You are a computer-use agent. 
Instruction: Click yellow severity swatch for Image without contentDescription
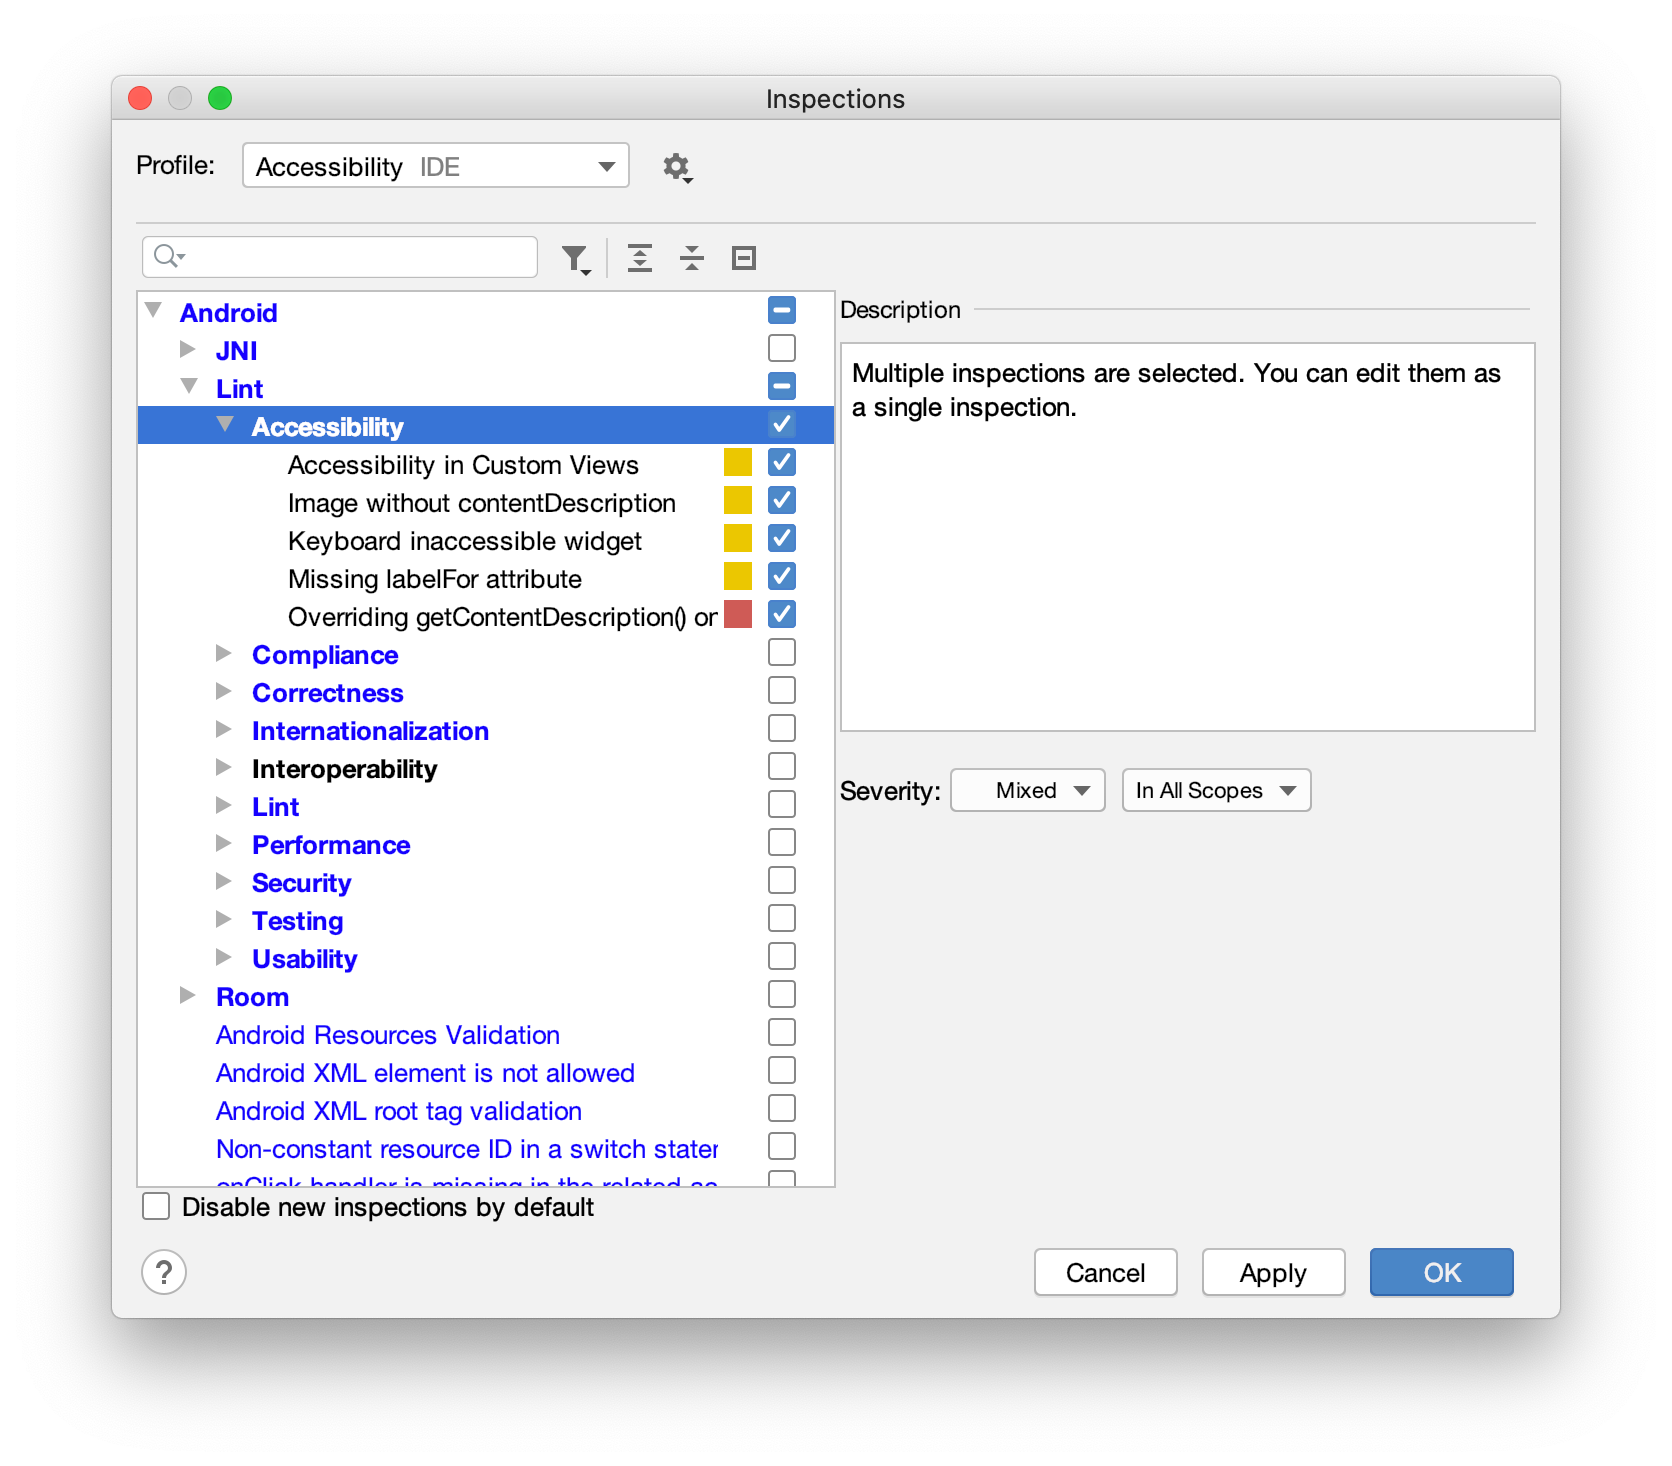(x=738, y=500)
